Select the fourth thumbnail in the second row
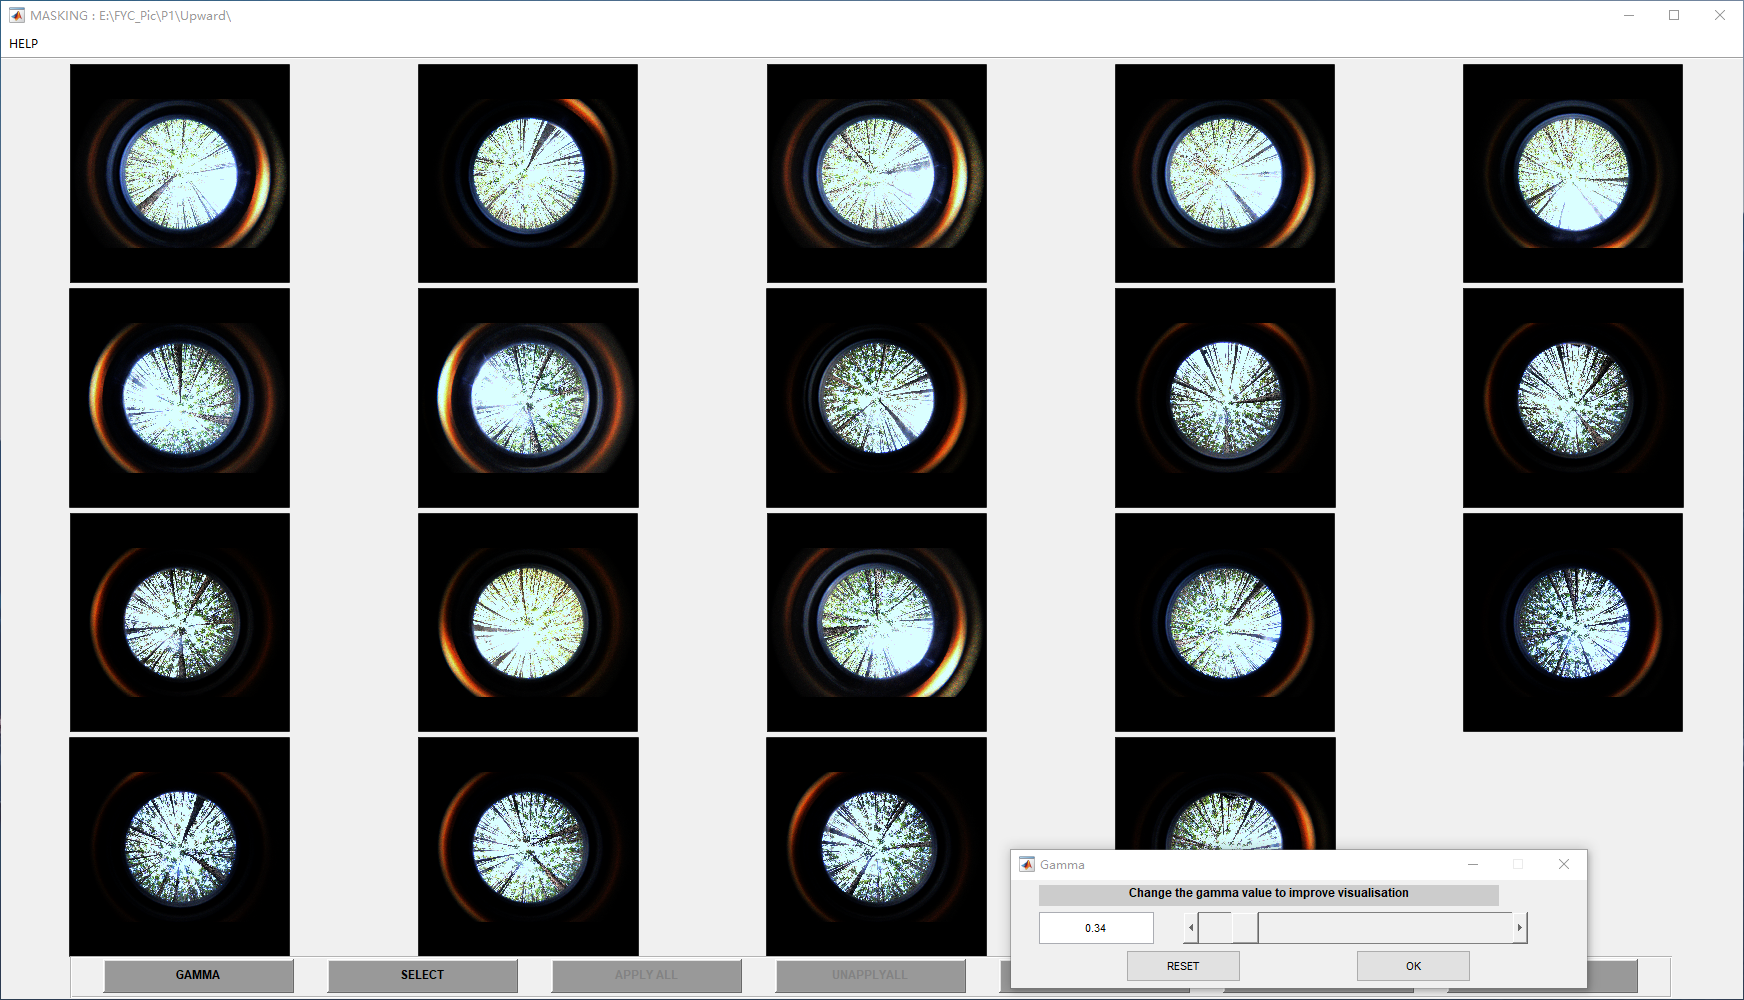Image resolution: width=1744 pixels, height=1000 pixels. tap(1225, 398)
